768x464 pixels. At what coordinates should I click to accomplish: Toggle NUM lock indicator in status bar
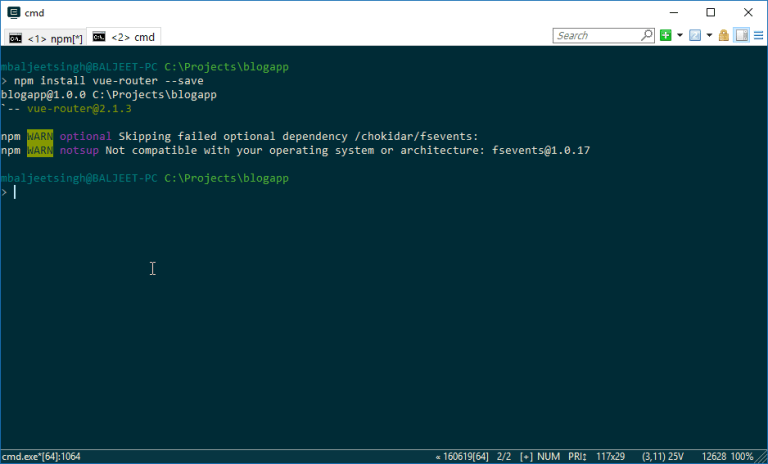coord(551,456)
